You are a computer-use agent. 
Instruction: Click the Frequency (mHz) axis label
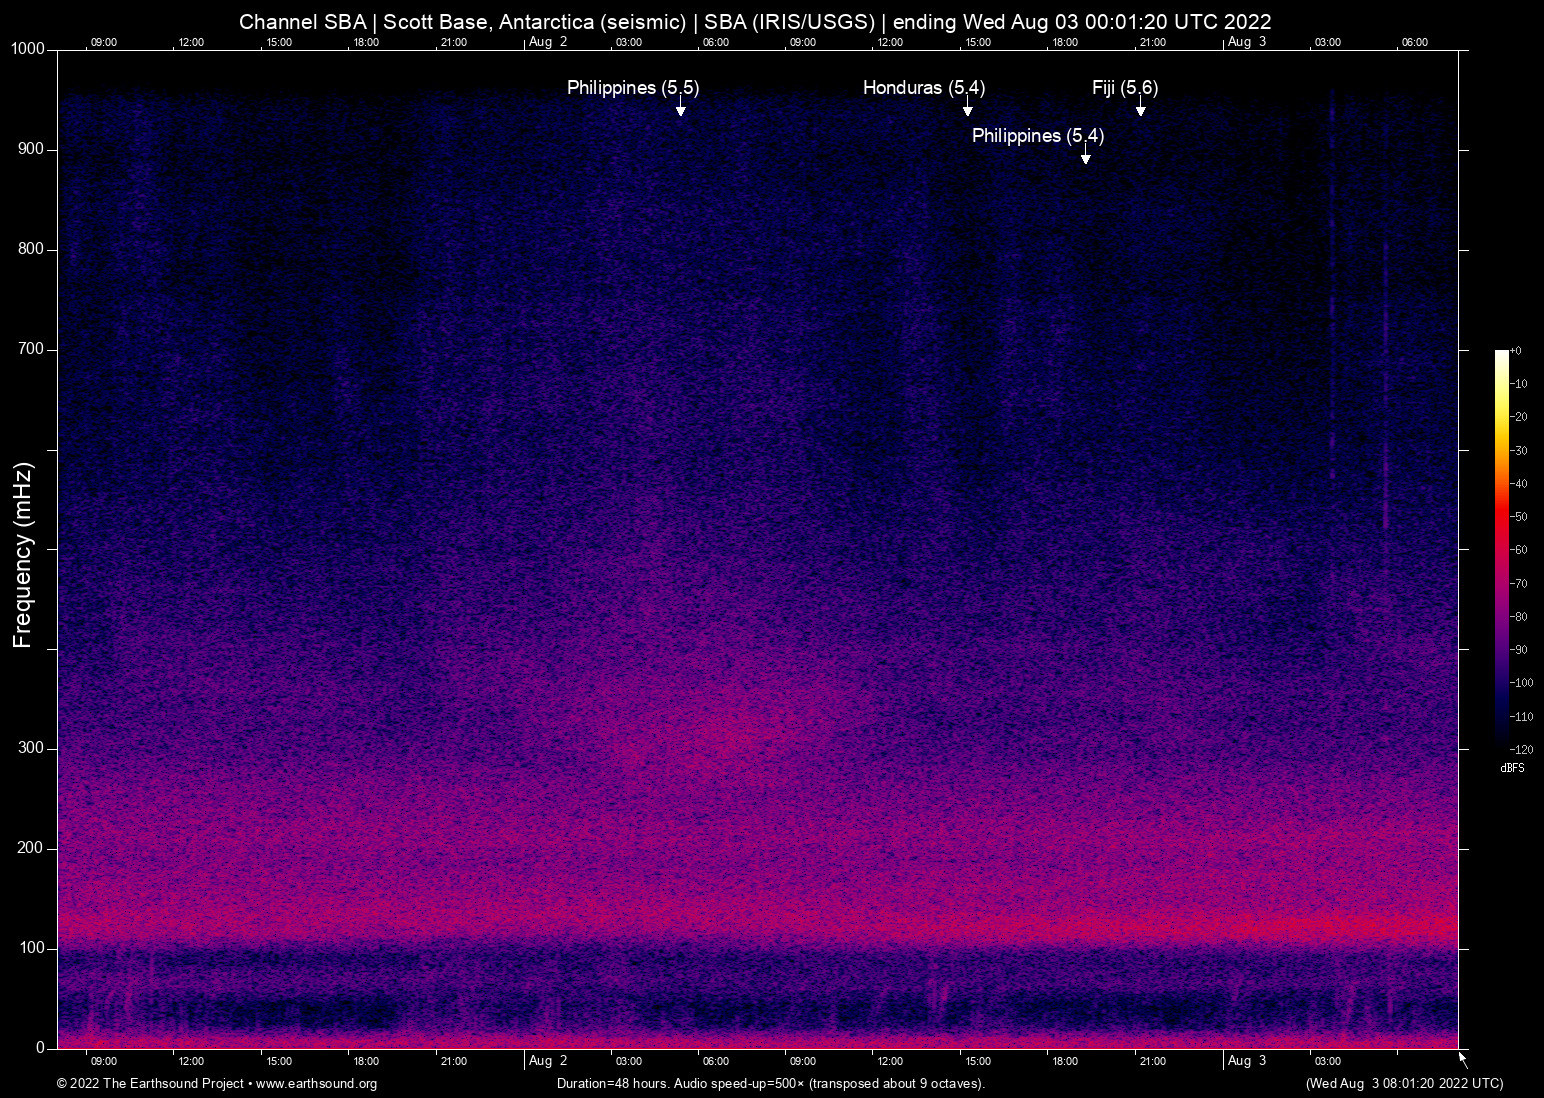click(x=23, y=555)
